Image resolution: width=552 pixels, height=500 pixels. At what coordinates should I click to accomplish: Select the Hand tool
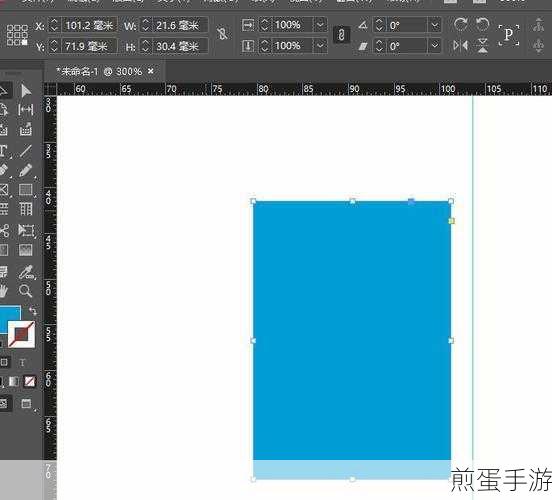tap(3, 291)
